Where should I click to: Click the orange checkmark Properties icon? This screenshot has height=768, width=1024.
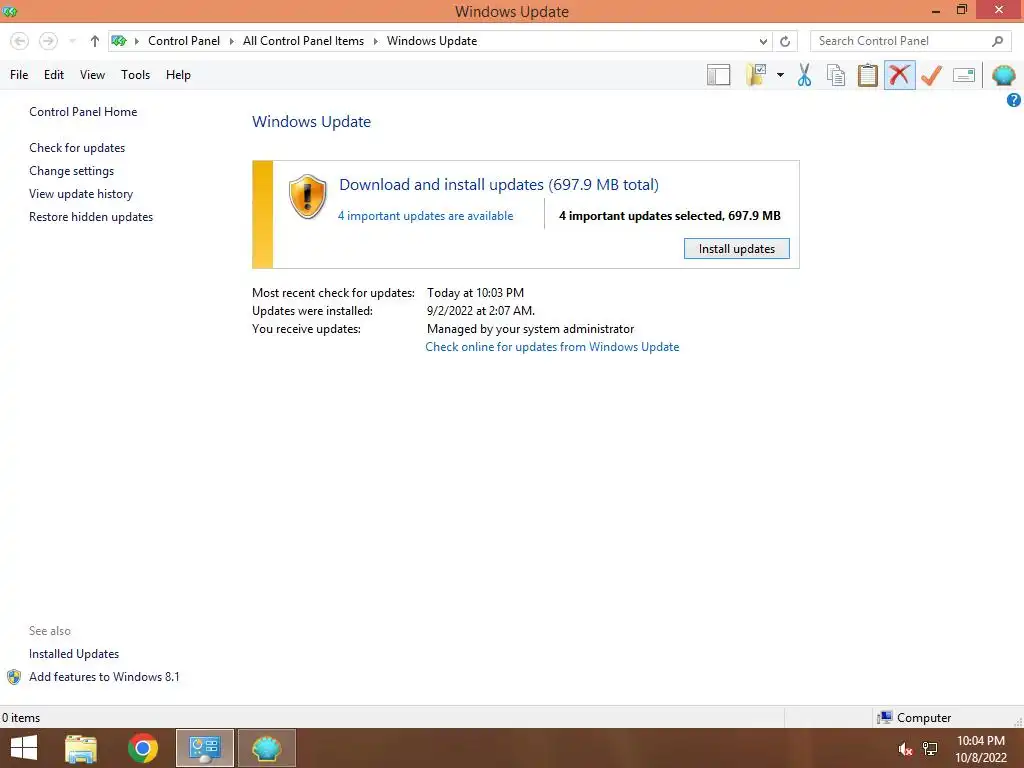[x=931, y=75]
